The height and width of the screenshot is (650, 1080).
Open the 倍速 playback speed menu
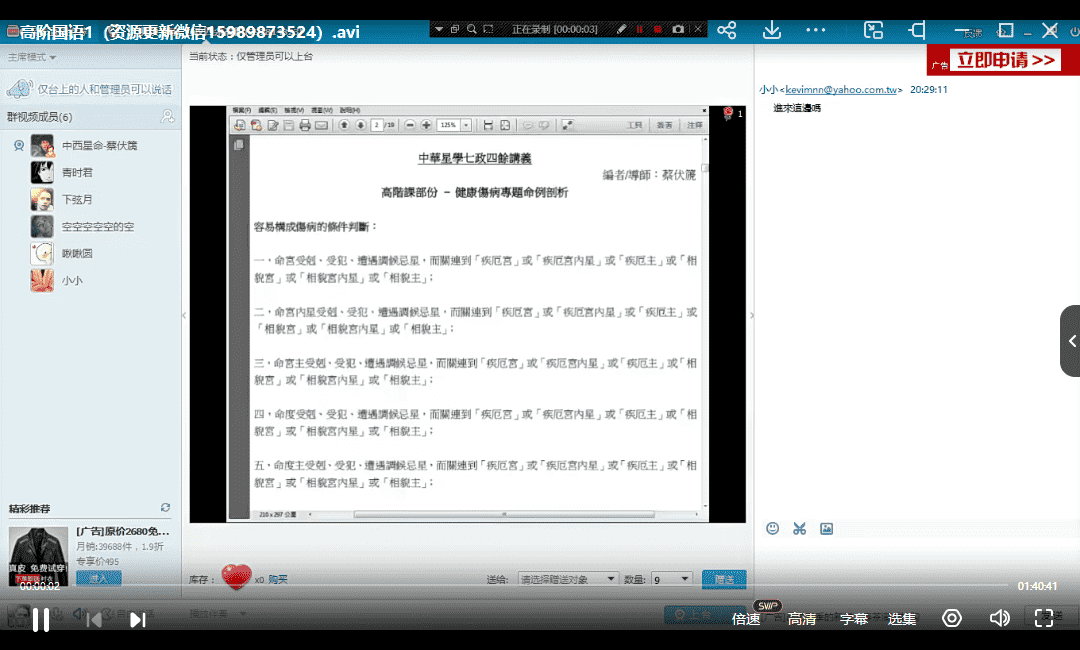[746, 619]
